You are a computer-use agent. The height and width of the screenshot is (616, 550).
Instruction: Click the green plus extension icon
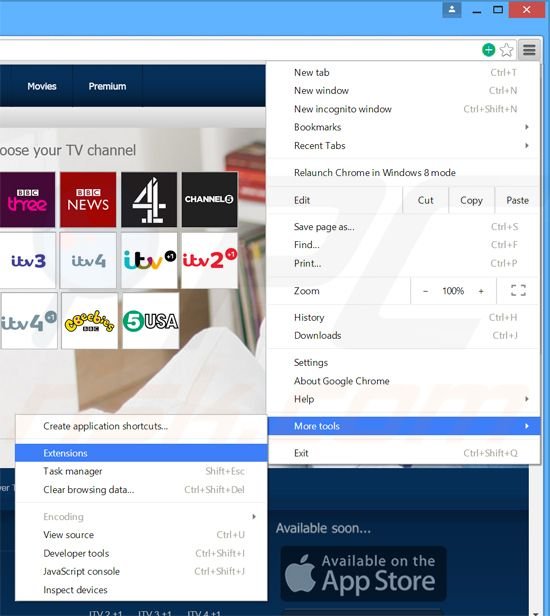tap(489, 50)
